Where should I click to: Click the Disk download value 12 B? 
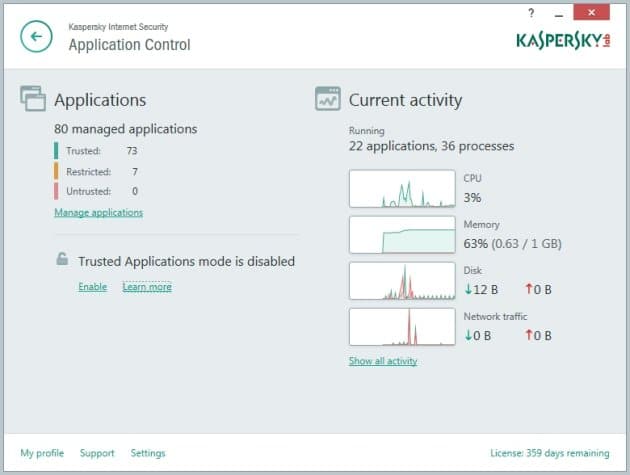pyautogui.click(x=481, y=289)
